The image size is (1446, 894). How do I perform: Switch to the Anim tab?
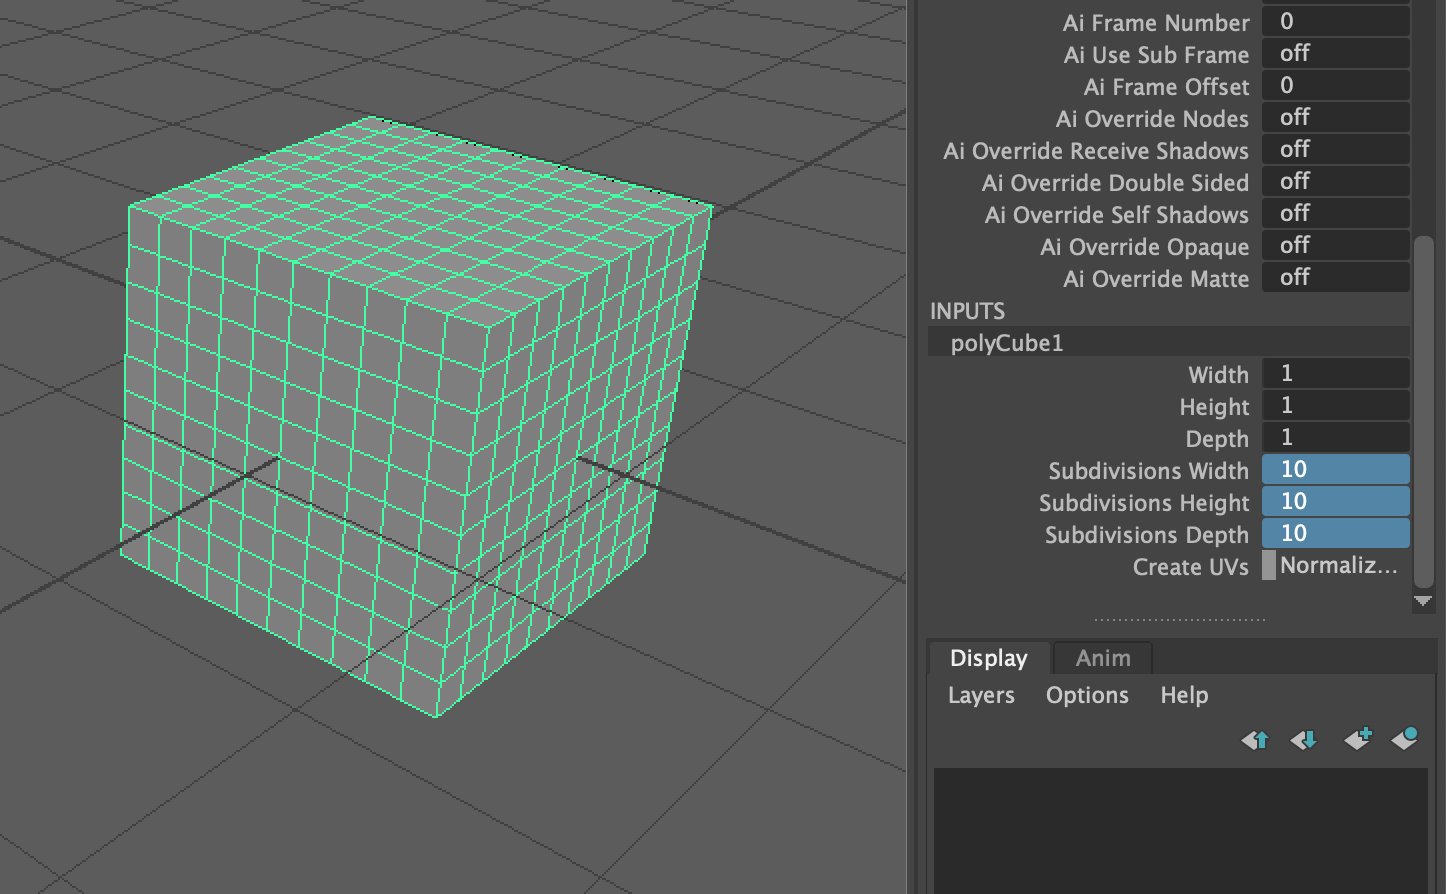(1102, 657)
